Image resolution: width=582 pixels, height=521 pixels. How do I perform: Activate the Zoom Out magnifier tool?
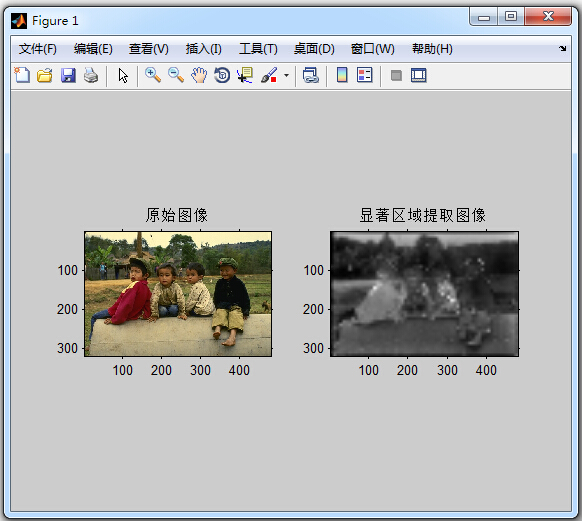coord(176,75)
